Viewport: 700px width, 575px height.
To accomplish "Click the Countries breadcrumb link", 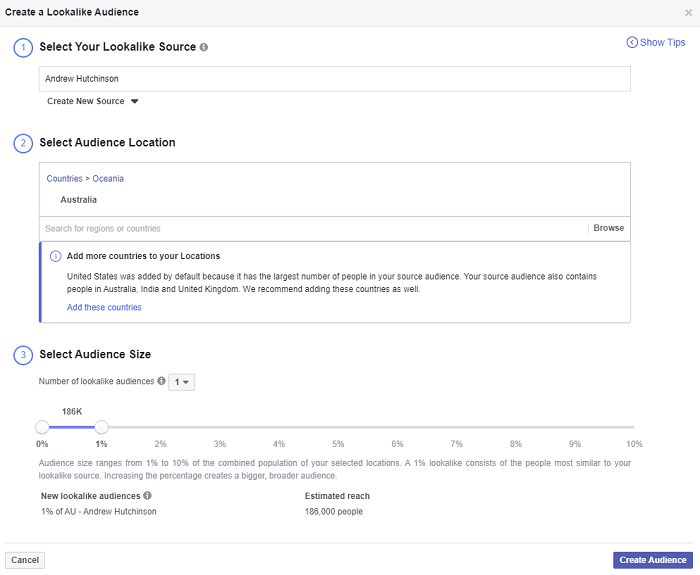I will (64, 179).
